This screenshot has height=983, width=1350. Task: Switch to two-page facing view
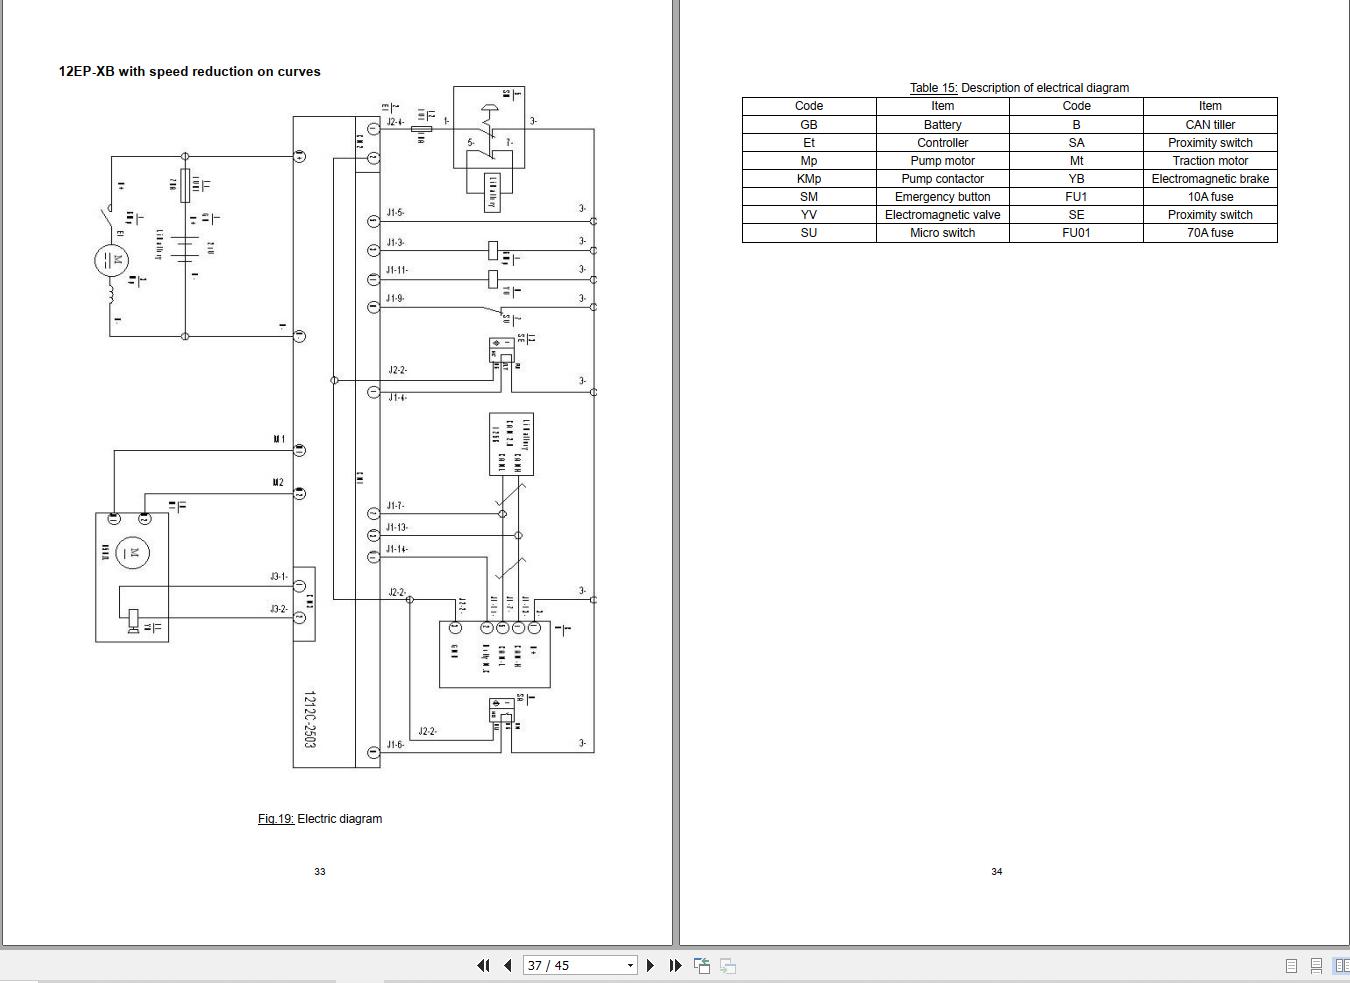tap(1341, 965)
